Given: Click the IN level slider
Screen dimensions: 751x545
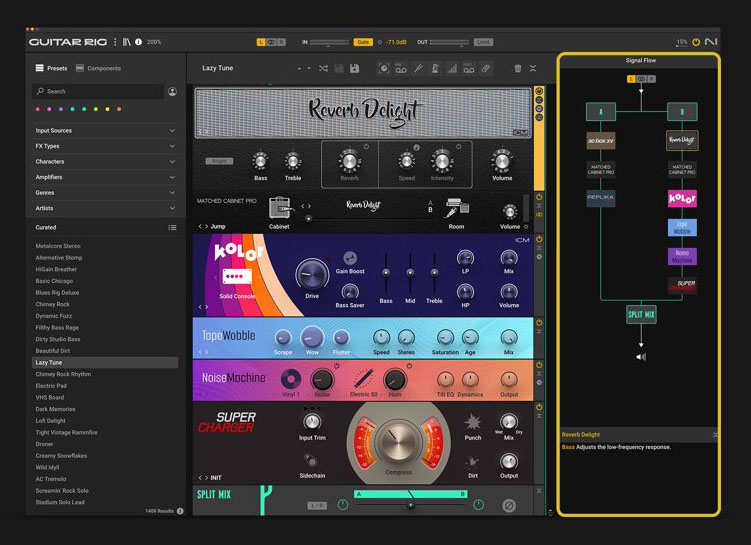Looking at the screenshot, I should point(329,43).
